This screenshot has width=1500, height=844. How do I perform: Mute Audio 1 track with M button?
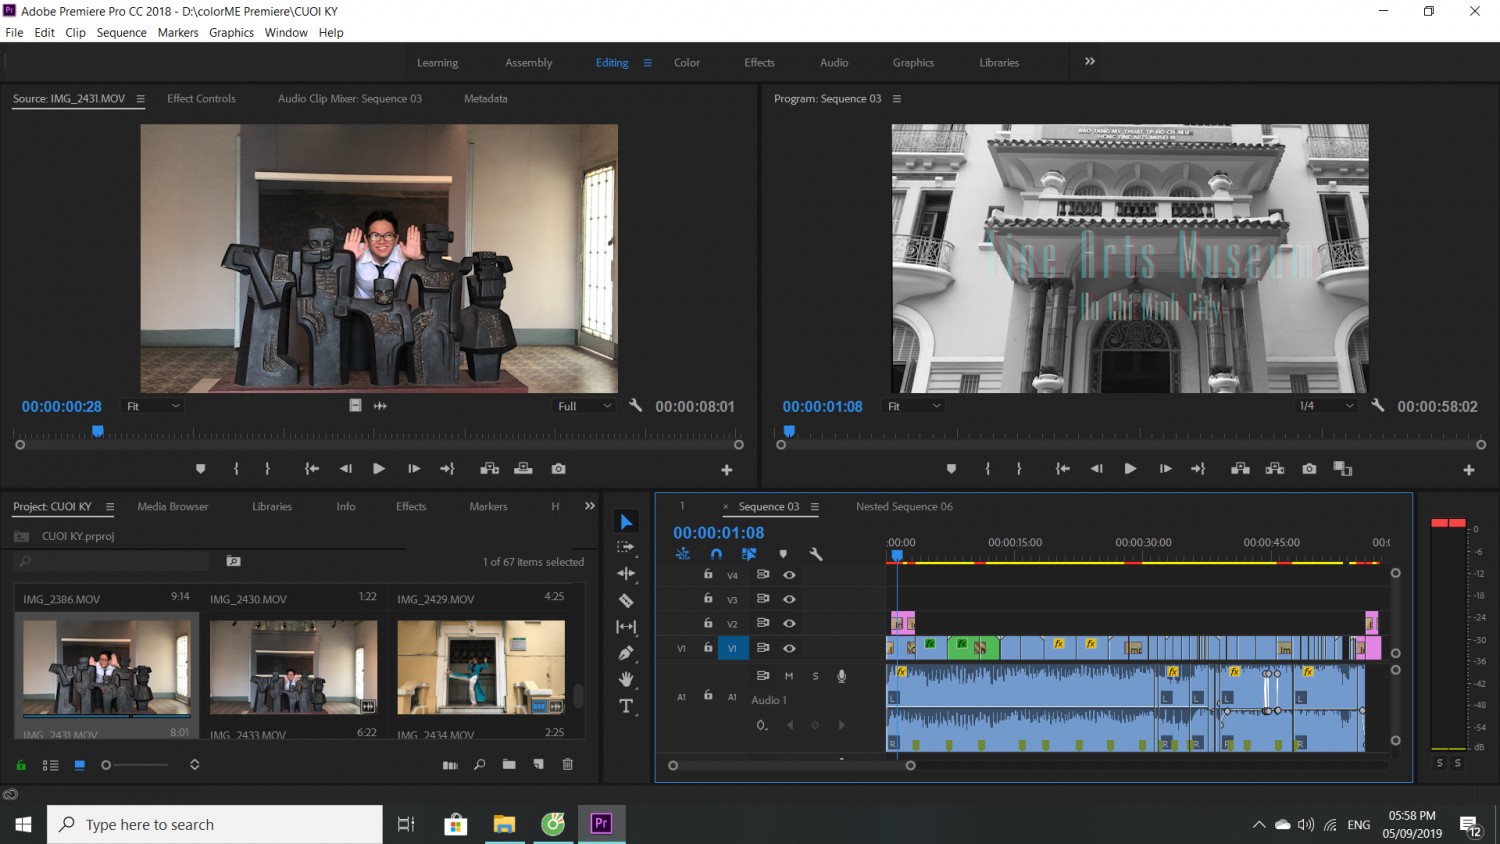tap(788, 676)
